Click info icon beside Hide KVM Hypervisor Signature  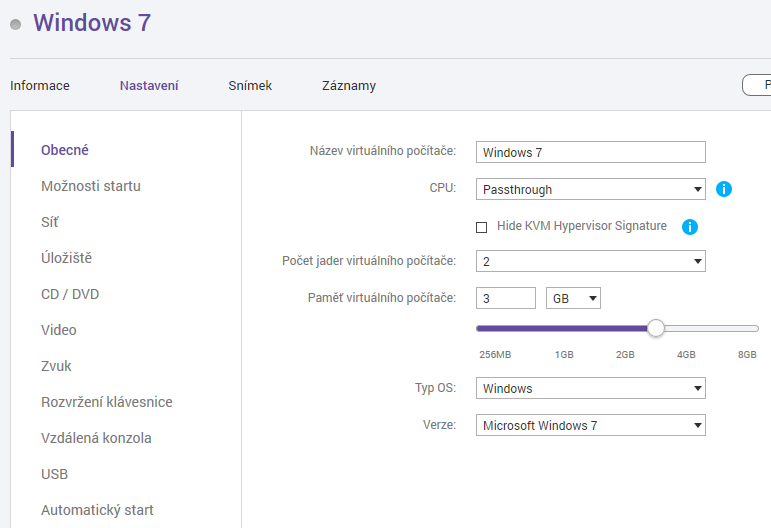[x=689, y=227]
